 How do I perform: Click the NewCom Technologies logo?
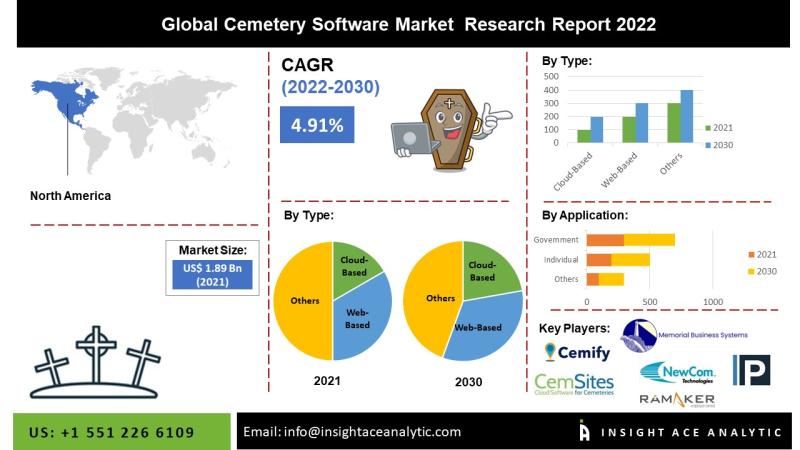click(x=678, y=373)
